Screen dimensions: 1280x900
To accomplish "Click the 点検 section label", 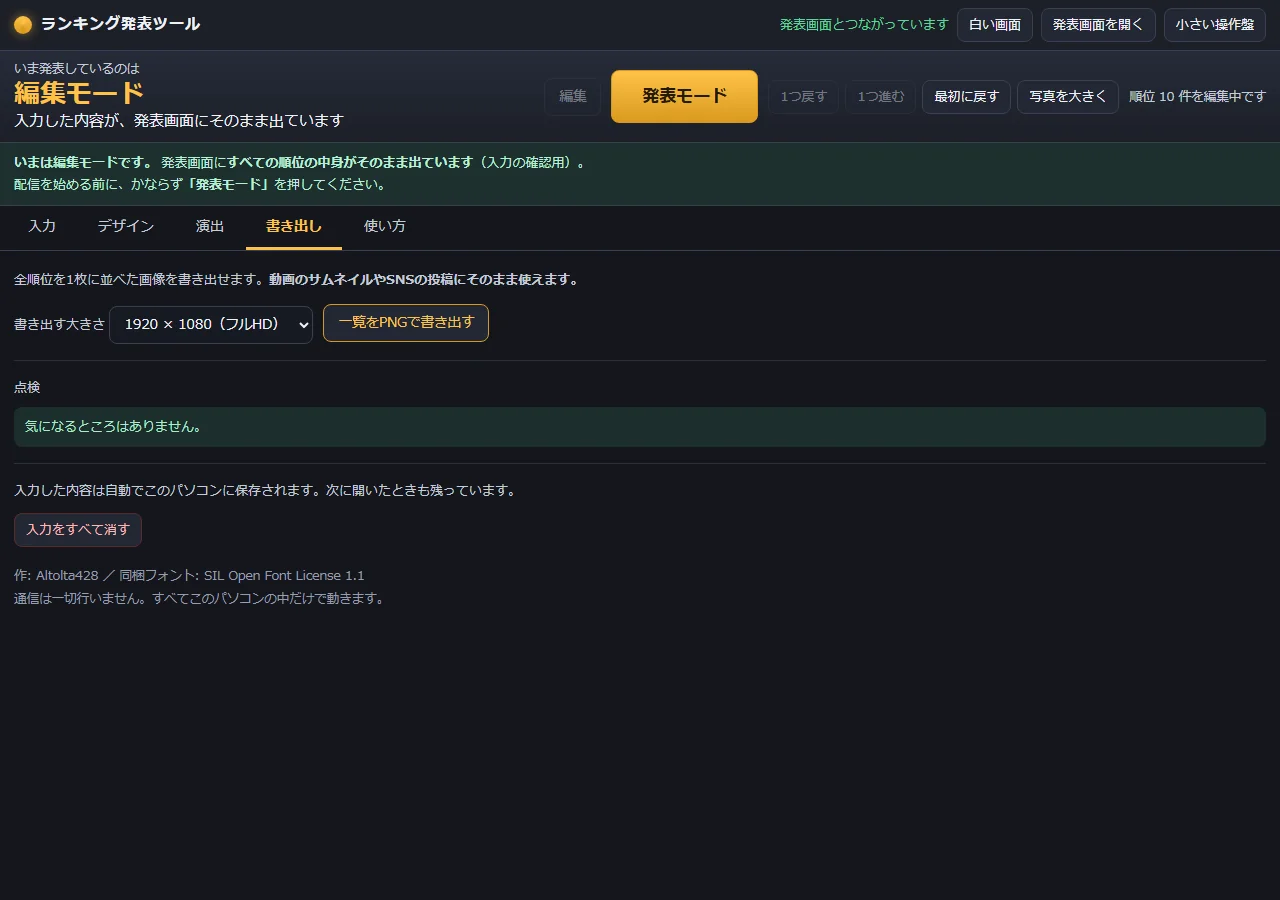I will (x=27, y=388).
